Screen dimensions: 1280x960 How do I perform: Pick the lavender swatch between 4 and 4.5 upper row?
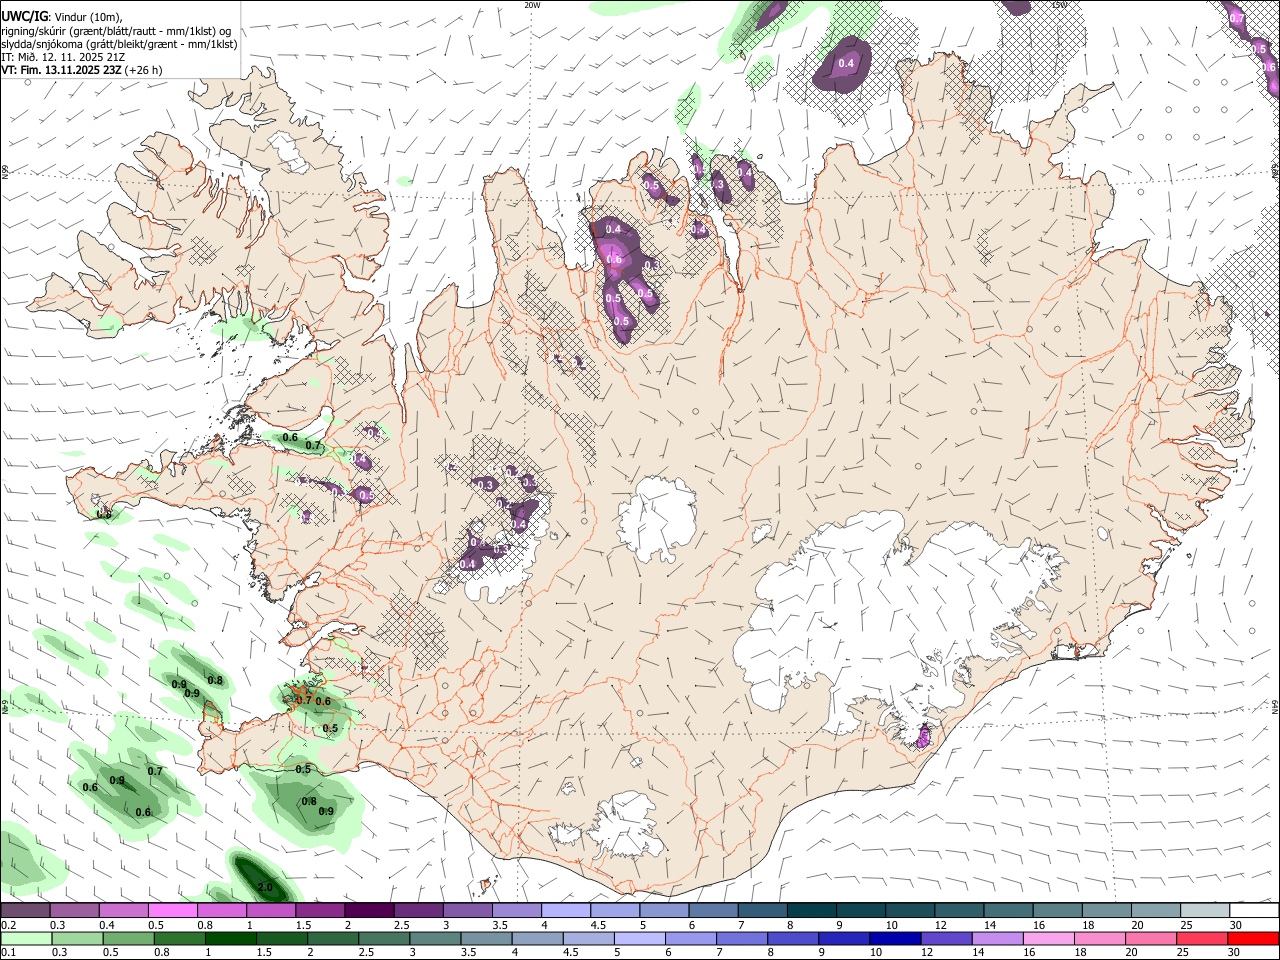tap(566, 911)
